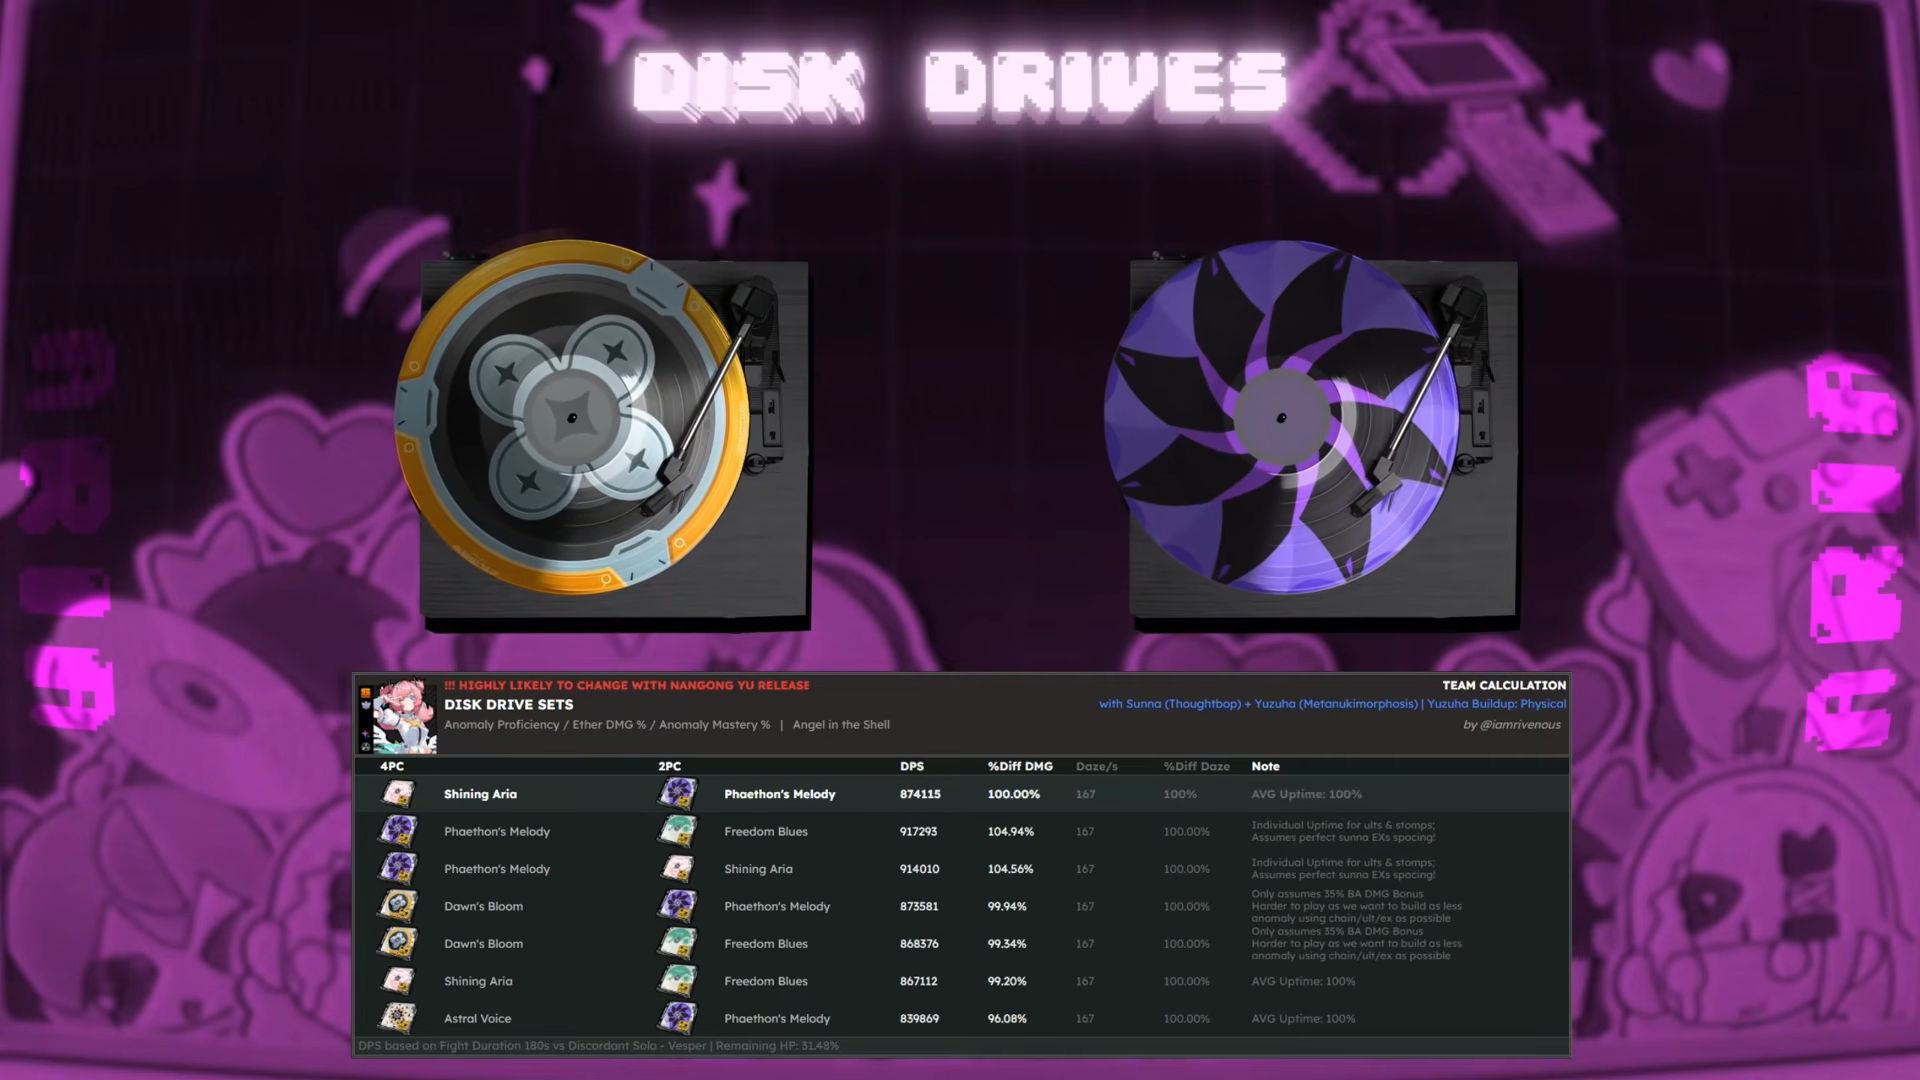Click the 4PC column header
1920x1080 pixels.
click(392, 766)
